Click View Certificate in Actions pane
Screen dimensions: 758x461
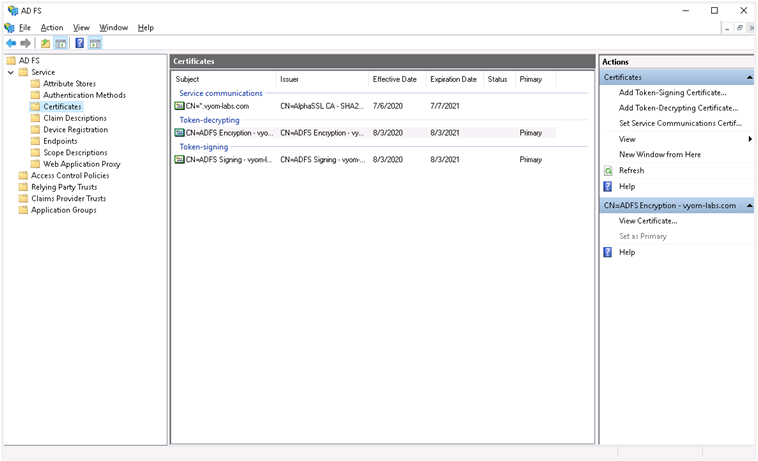pos(648,220)
